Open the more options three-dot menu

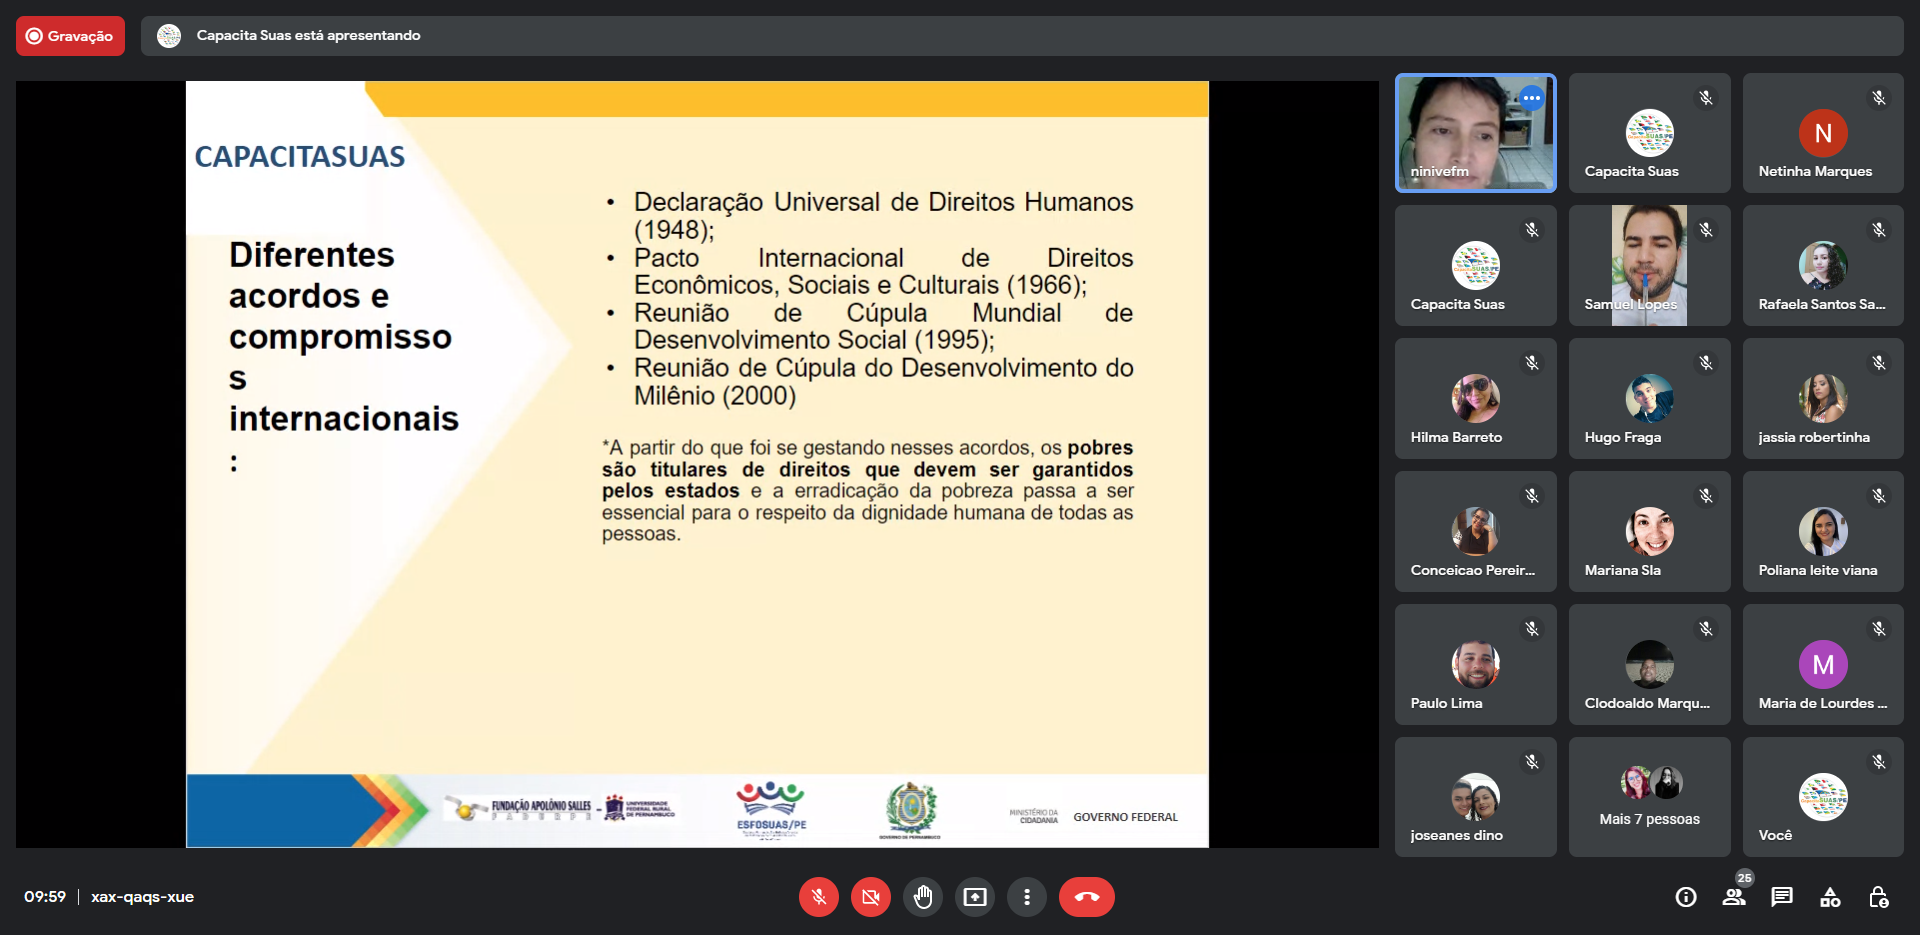point(1027,897)
